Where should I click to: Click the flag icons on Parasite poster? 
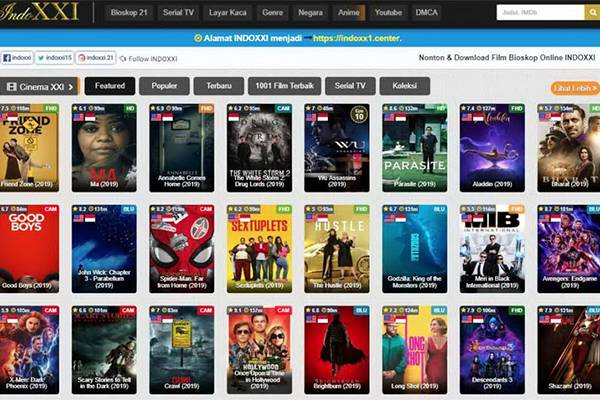(395, 117)
